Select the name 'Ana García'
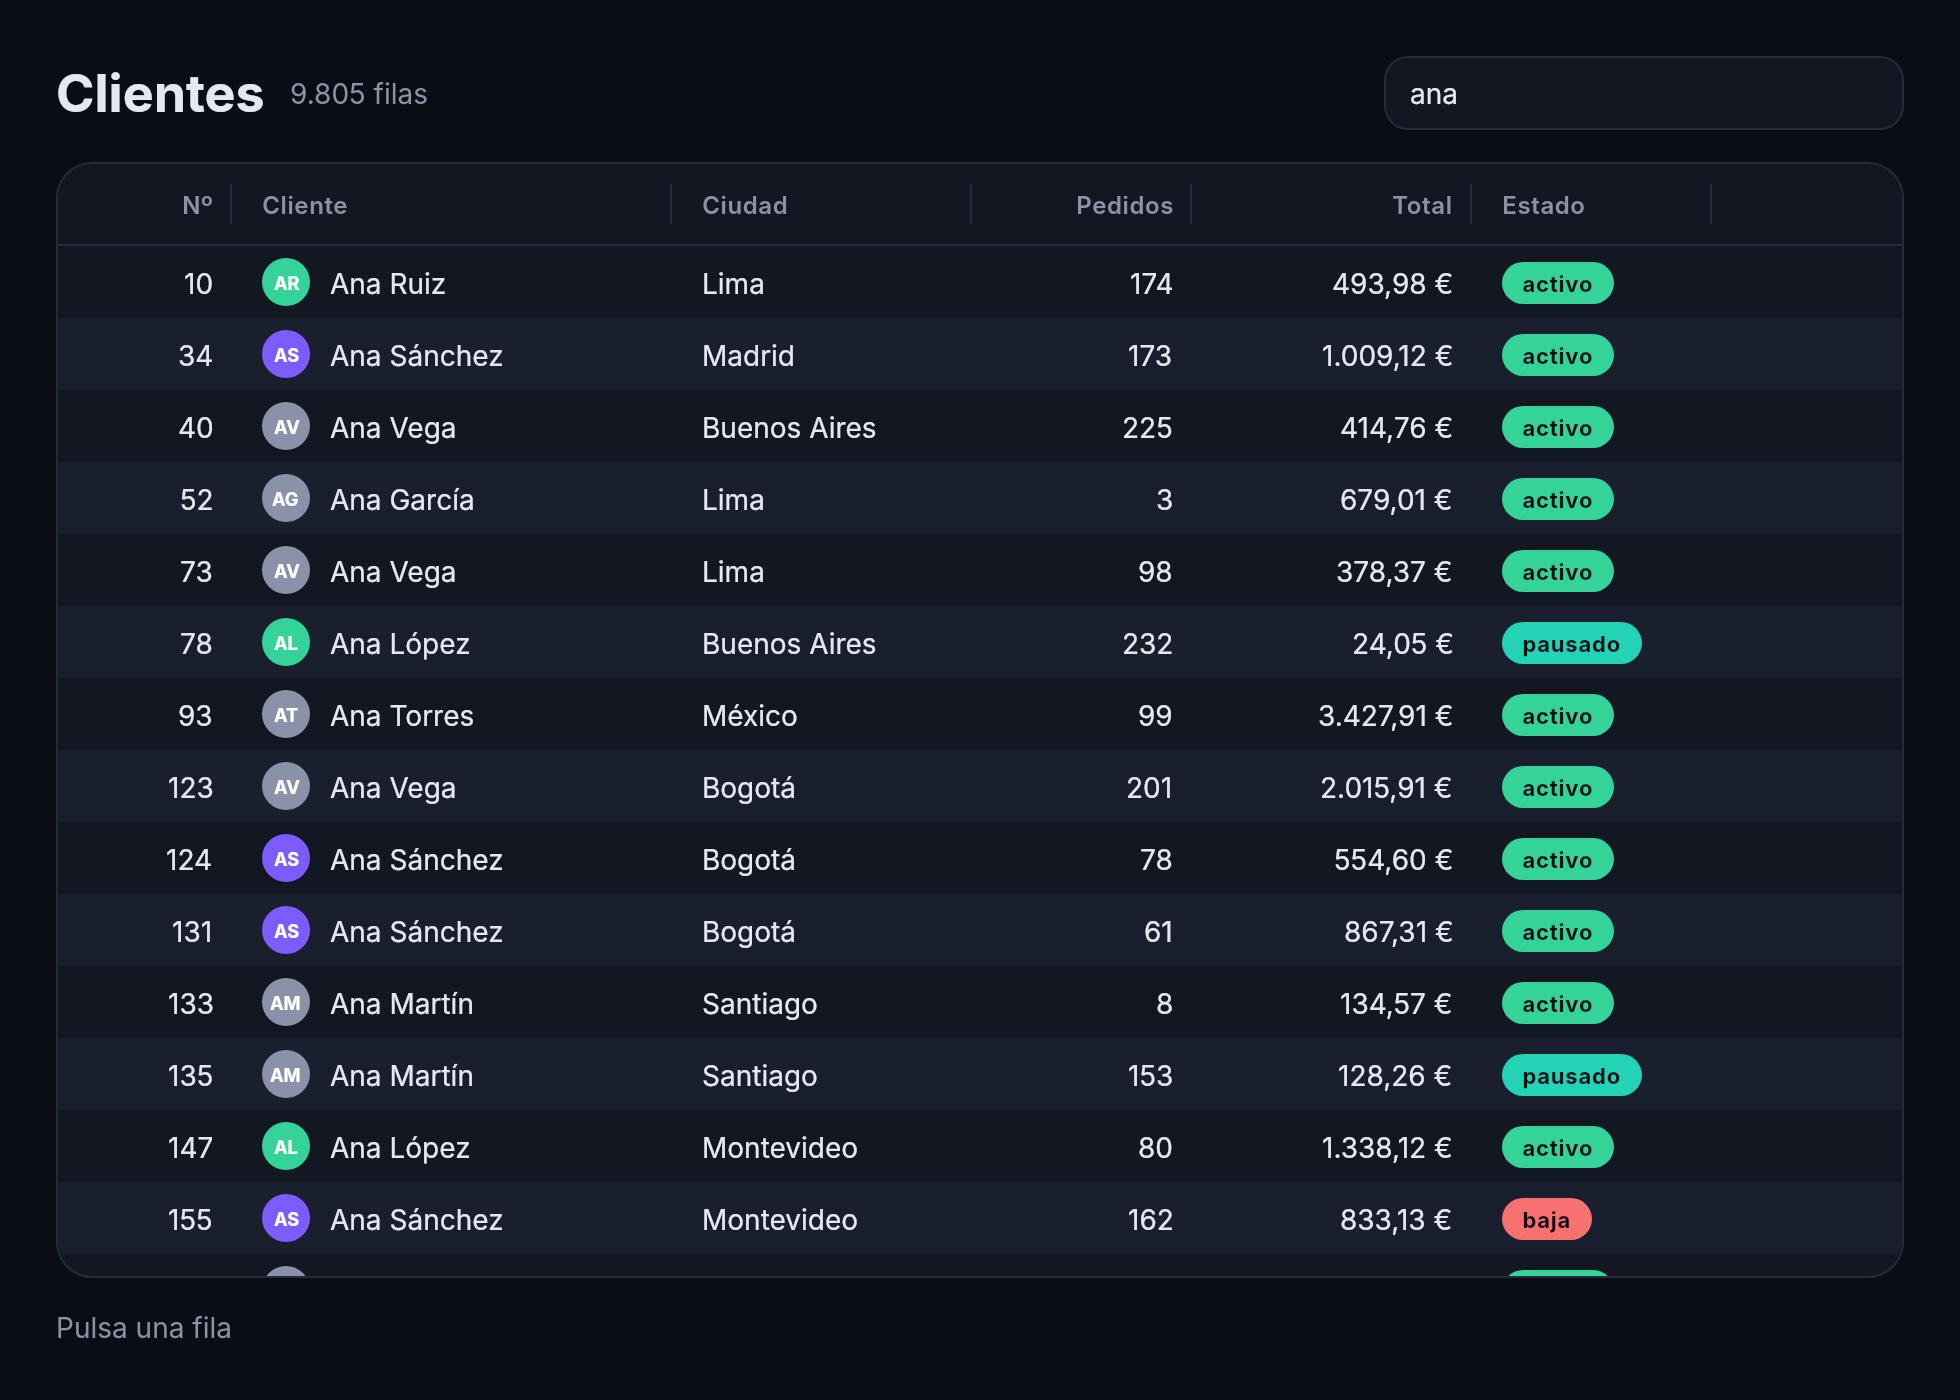Image resolution: width=1960 pixels, height=1400 pixels. (402, 500)
